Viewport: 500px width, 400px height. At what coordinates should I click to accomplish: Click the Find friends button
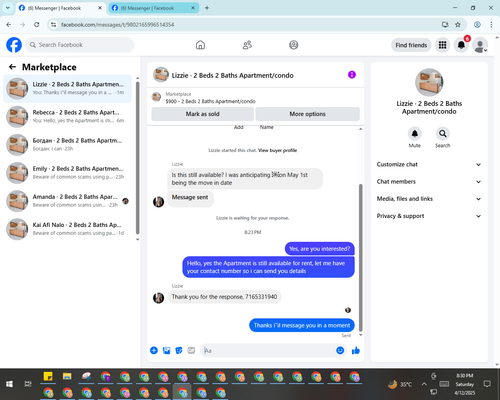click(411, 45)
